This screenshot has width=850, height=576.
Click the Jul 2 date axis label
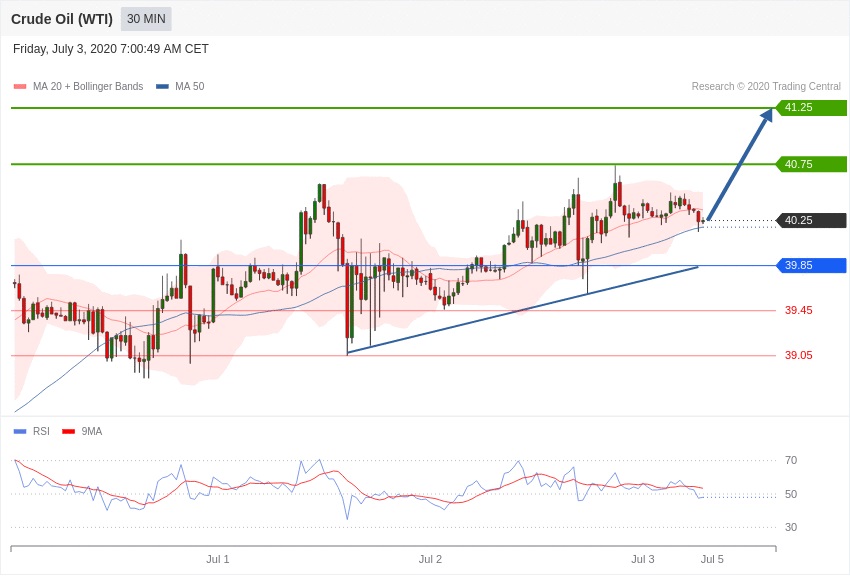coord(430,559)
